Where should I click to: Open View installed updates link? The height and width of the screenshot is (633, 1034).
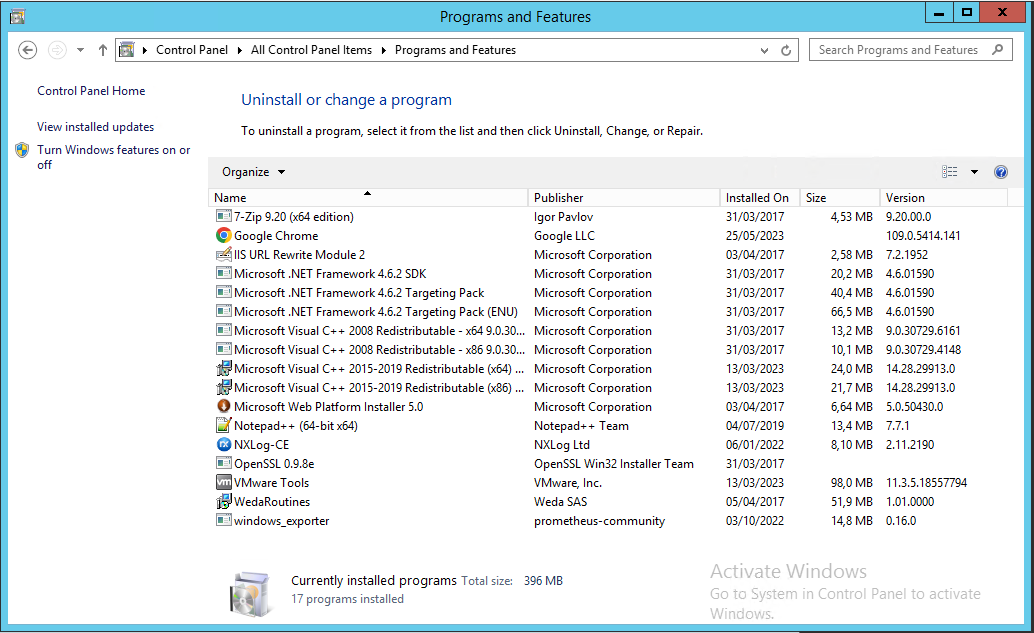[x=96, y=127]
